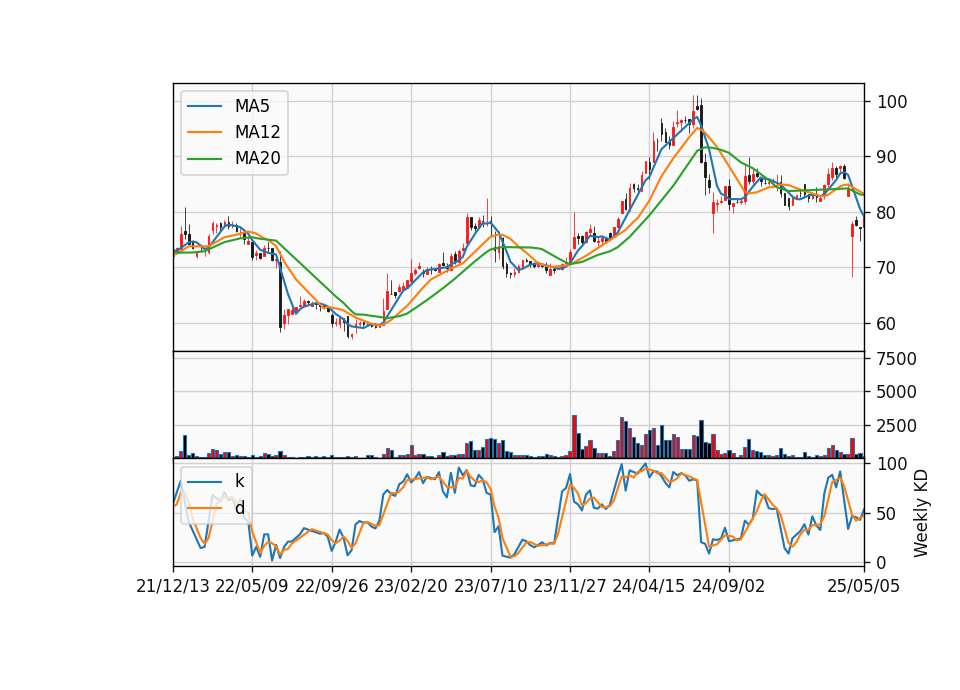Click the blue MA5 legend line sample

(204, 107)
